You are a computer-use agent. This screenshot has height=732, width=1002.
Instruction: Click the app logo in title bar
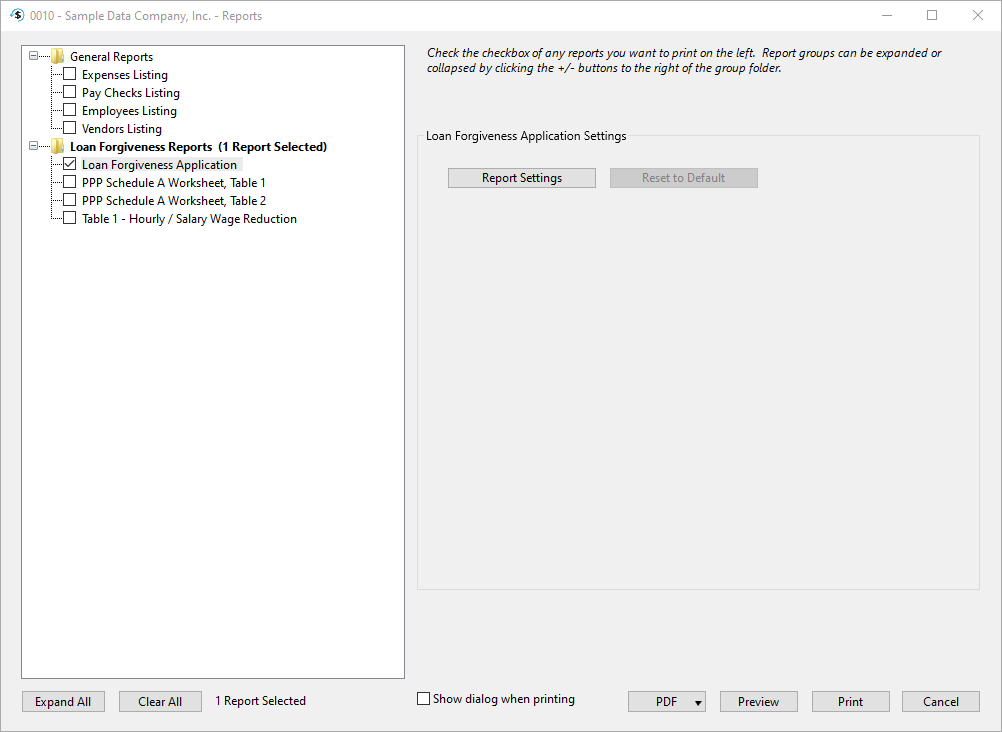(x=16, y=16)
